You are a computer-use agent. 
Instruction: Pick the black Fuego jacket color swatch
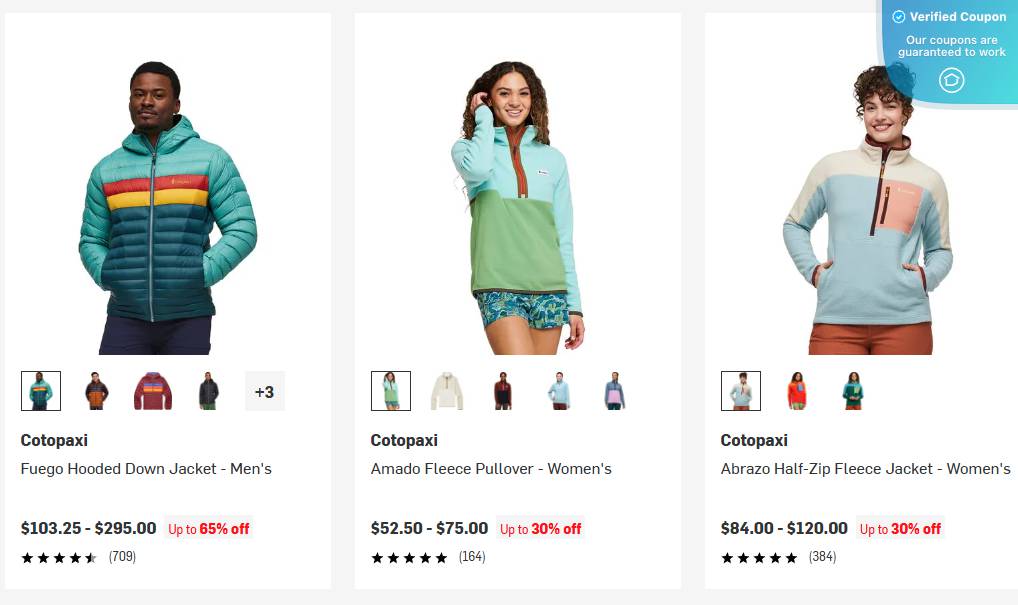pos(208,391)
